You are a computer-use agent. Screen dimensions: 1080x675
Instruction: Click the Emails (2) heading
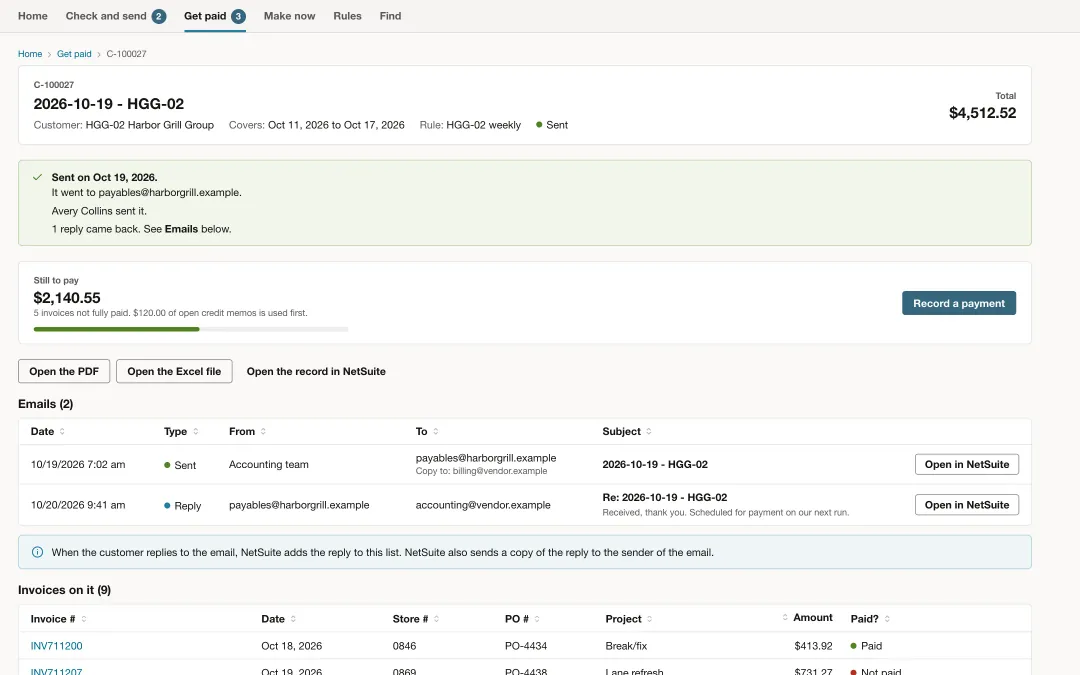[45, 404]
